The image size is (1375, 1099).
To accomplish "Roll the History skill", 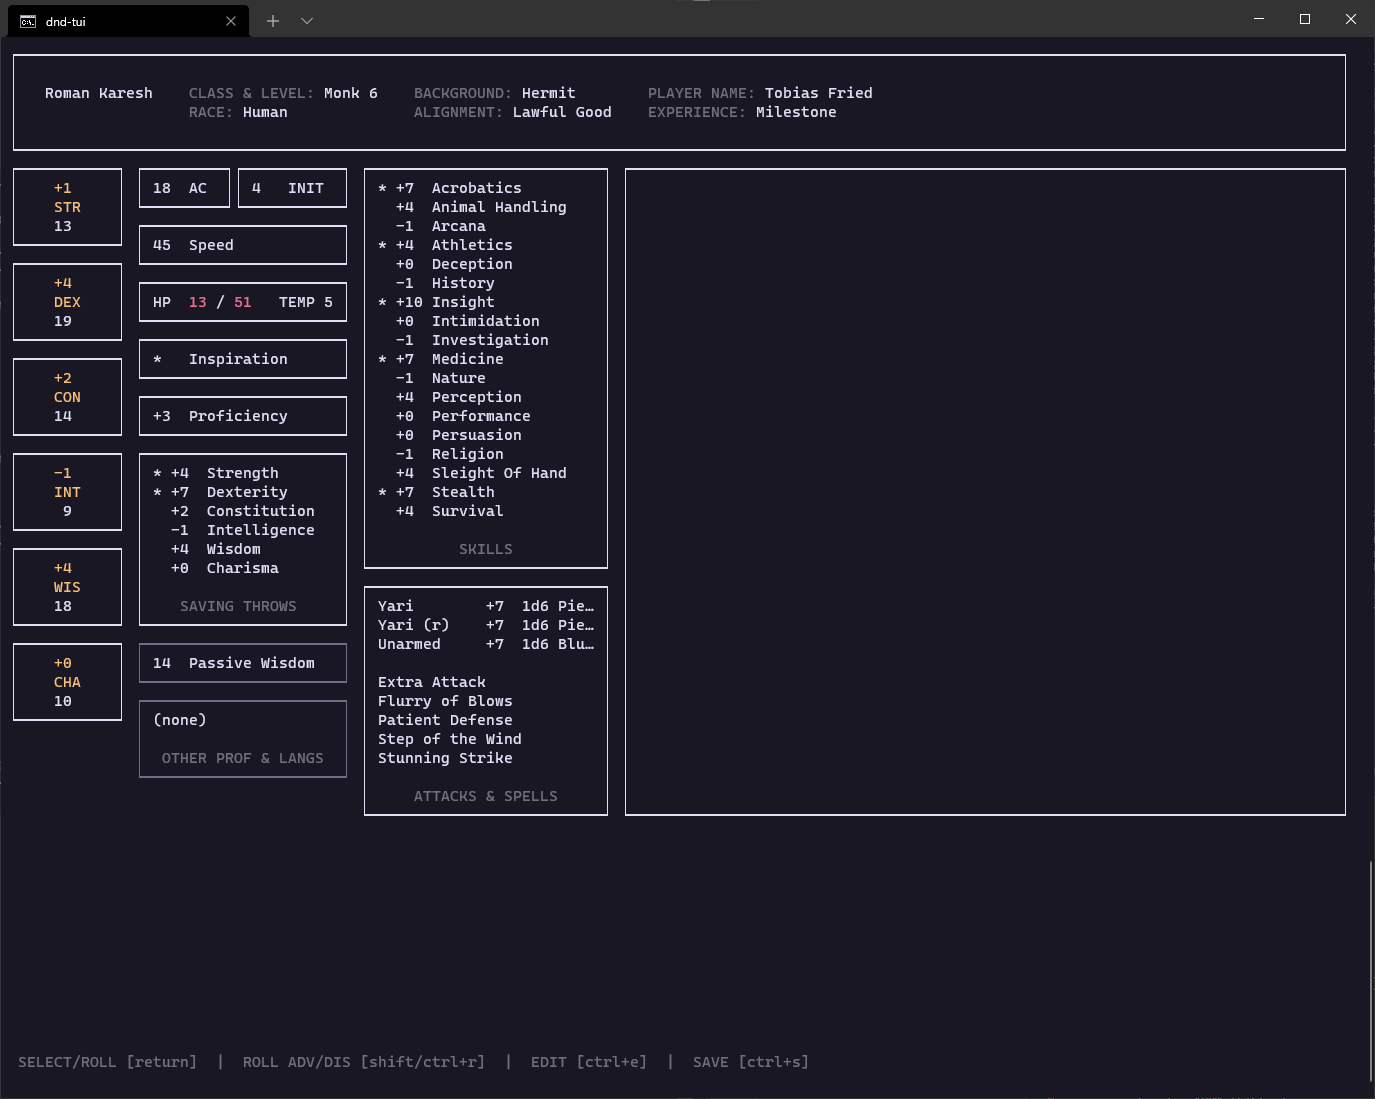I will point(485,283).
